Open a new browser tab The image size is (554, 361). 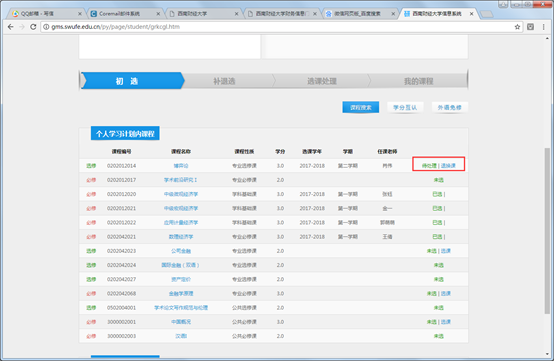pos(487,14)
